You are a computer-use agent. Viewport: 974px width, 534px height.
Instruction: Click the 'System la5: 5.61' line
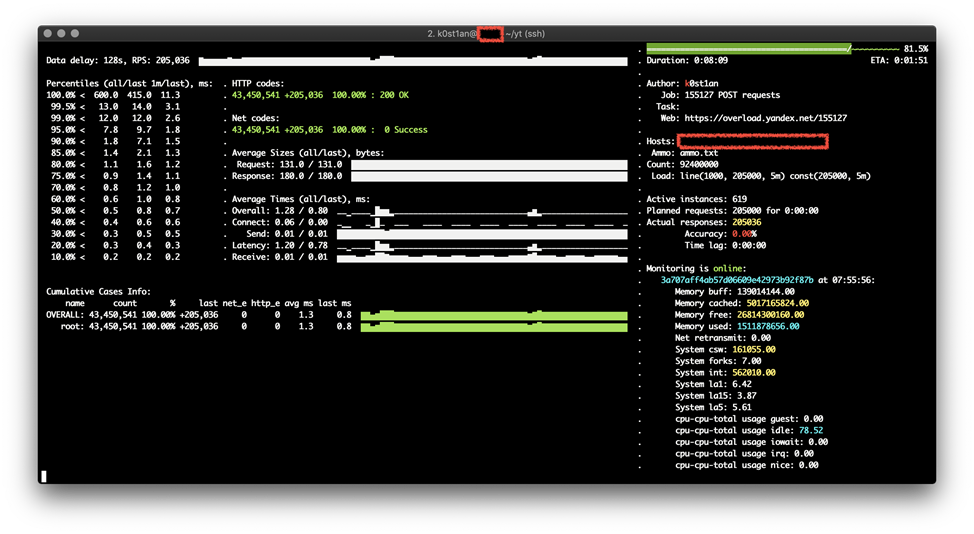713,408
